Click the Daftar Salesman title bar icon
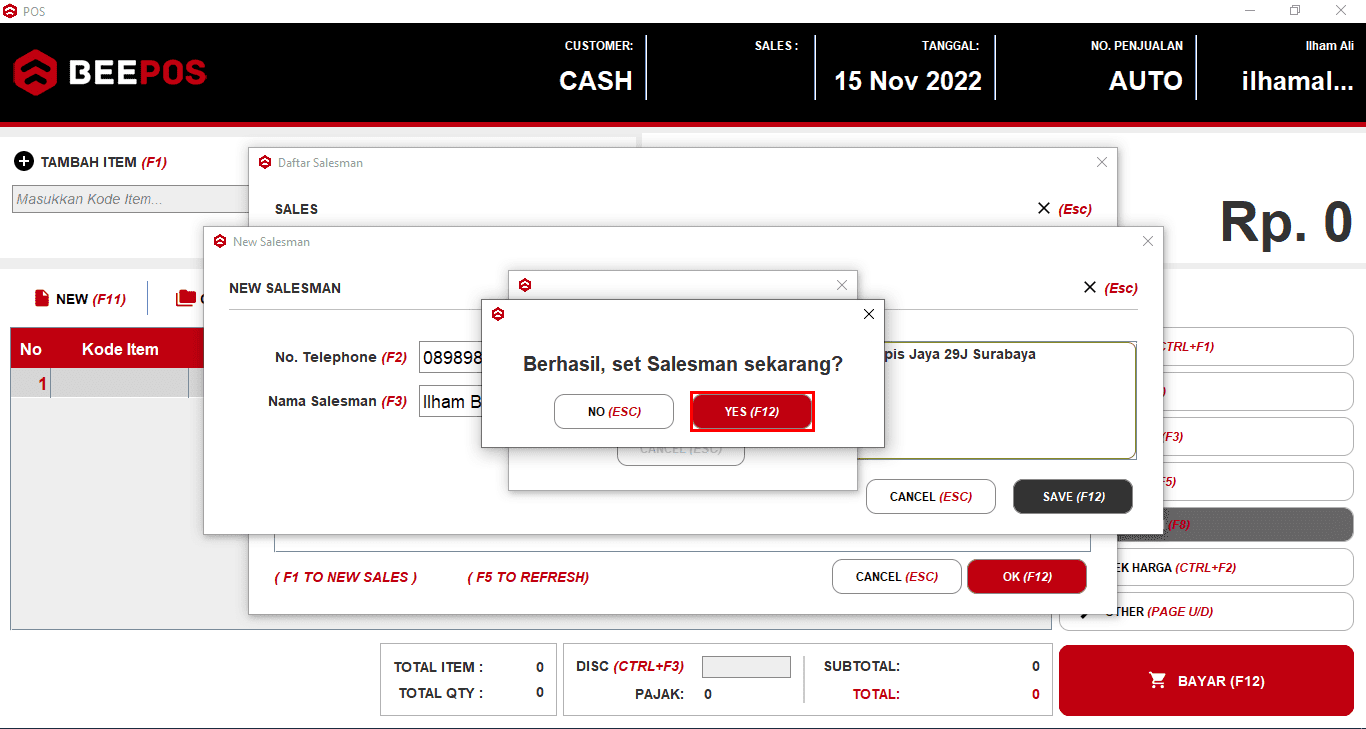This screenshot has width=1366, height=729. [265, 162]
